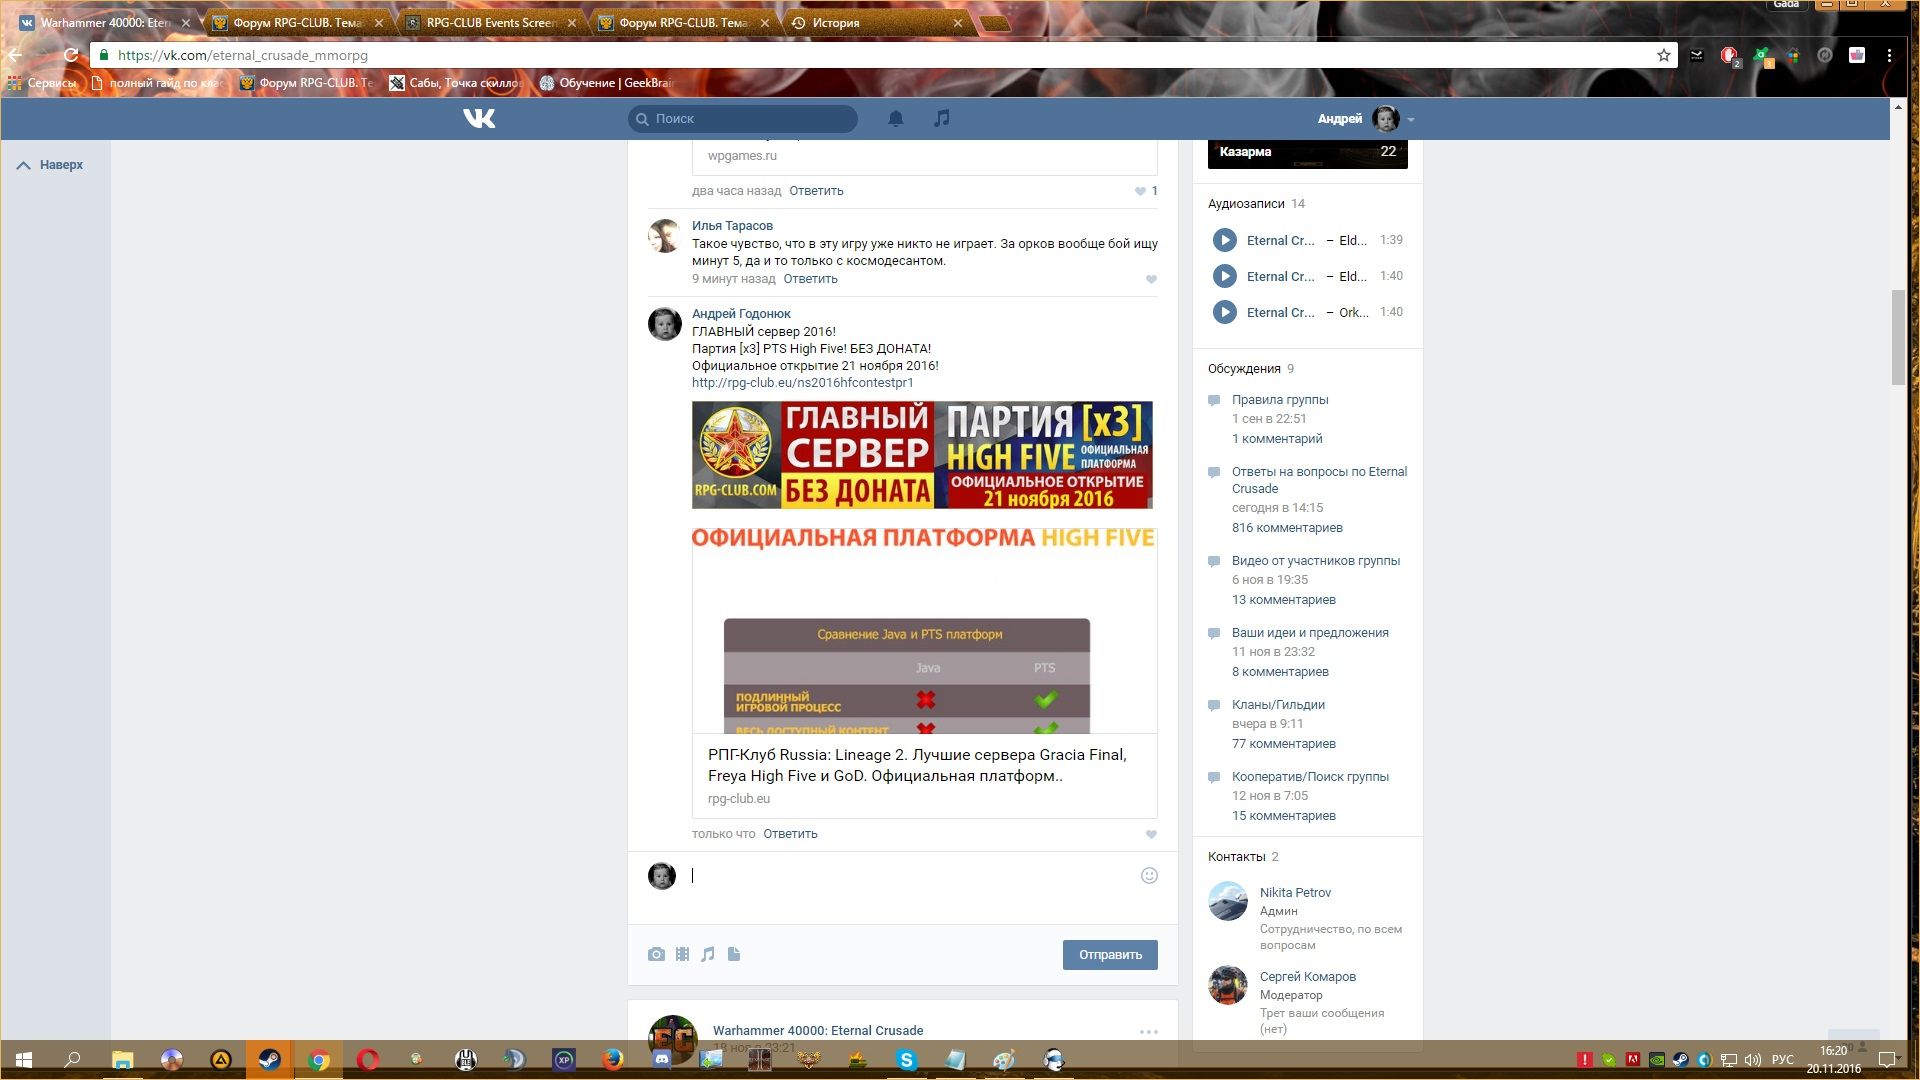Attach a document to comment
The width and height of the screenshot is (1920, 1080).
734,954
